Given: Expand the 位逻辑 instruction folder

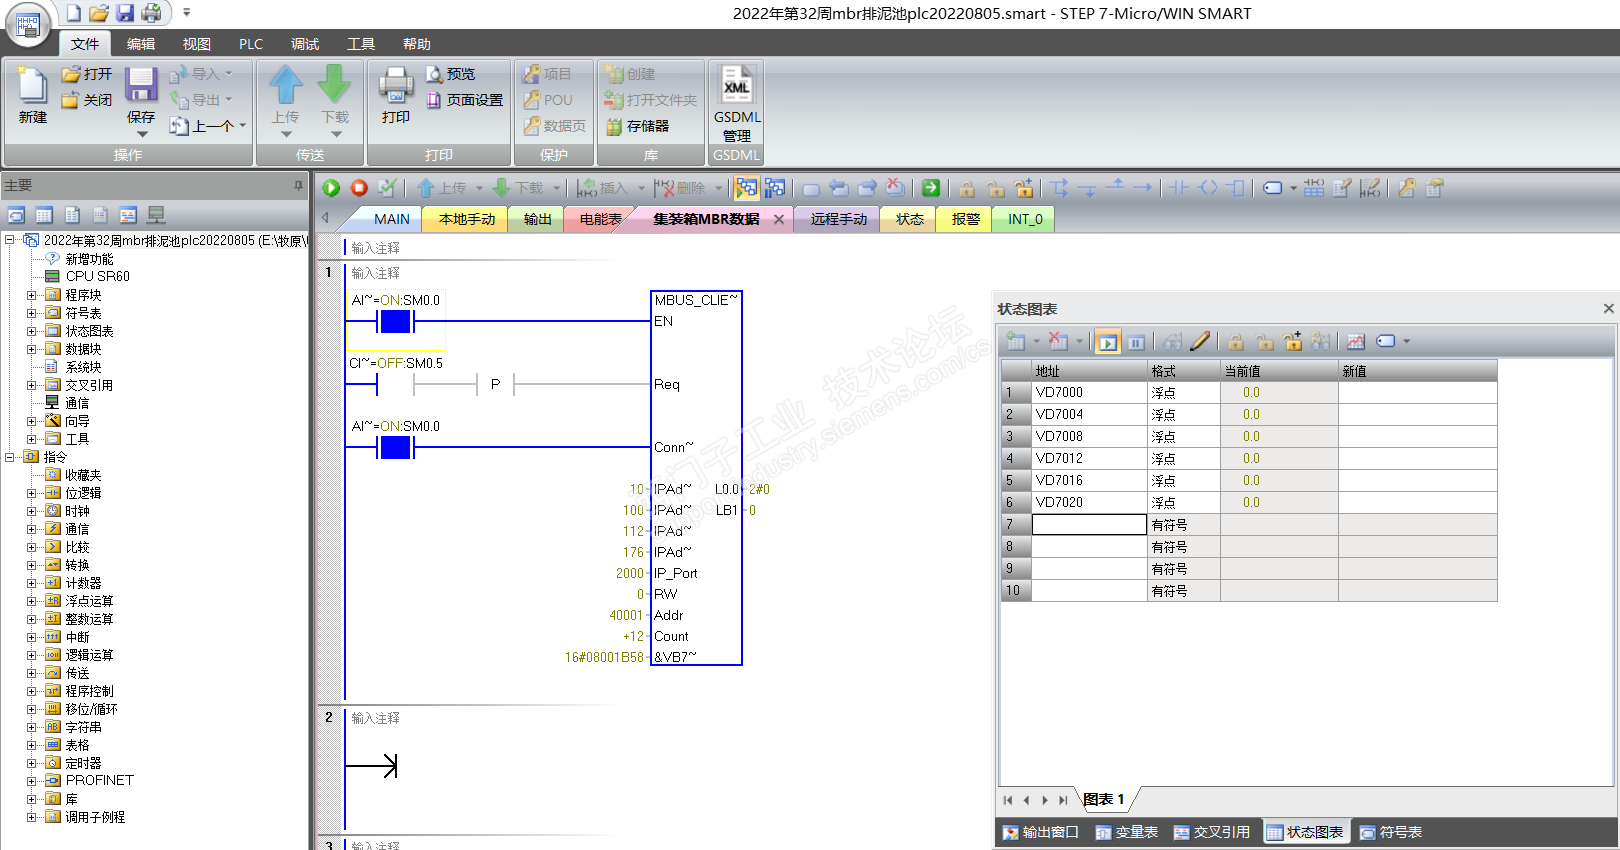Looking at the screenshot, I should 31,493.
